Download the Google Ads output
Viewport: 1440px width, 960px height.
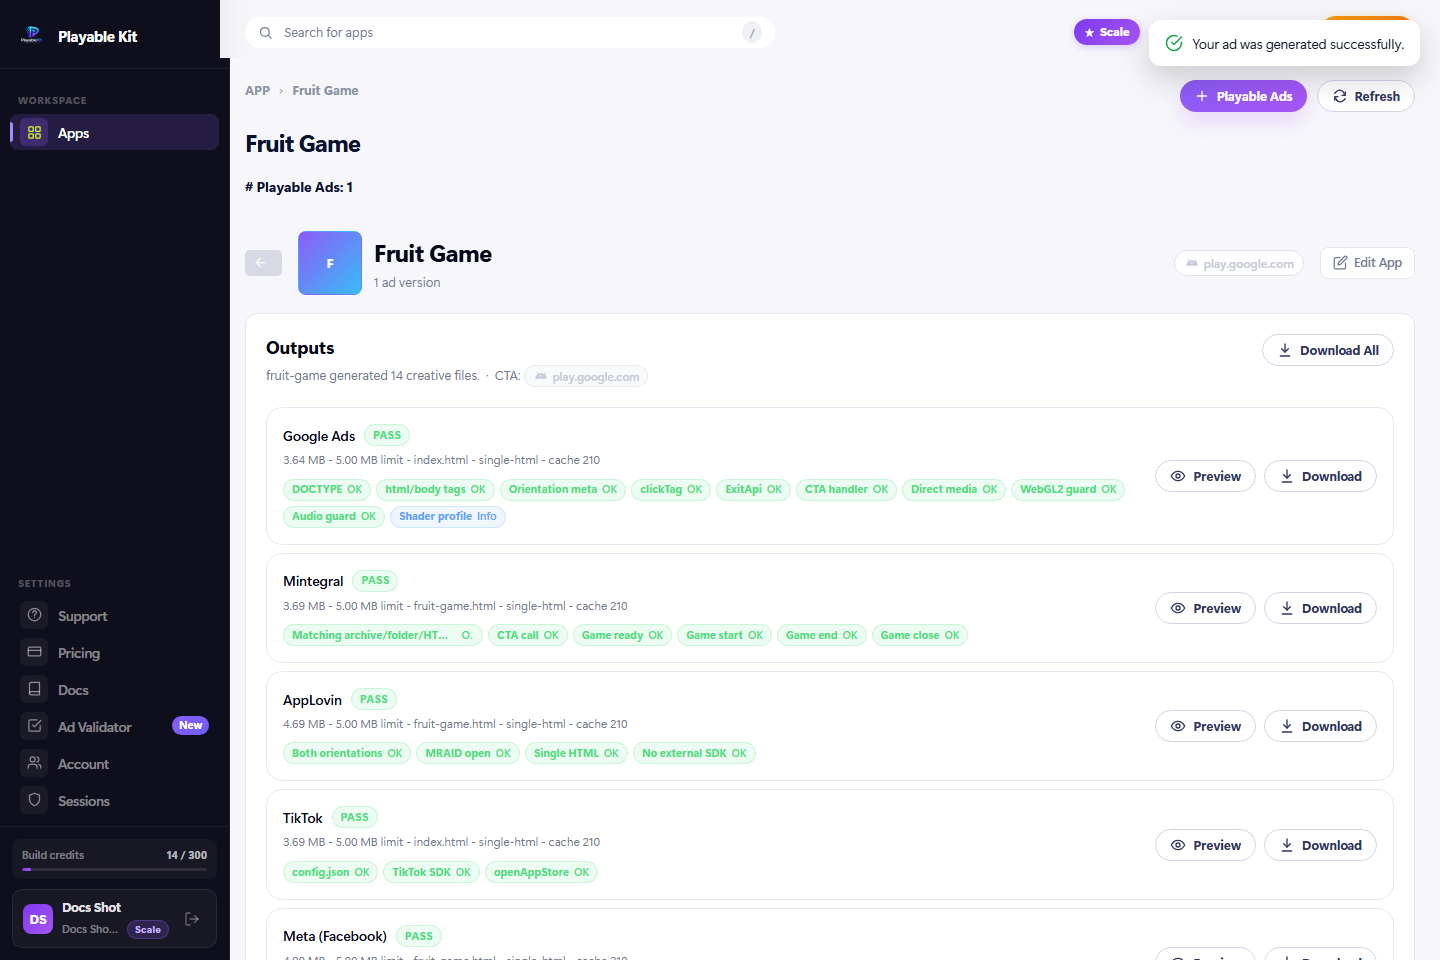(x=1320, y=476)
